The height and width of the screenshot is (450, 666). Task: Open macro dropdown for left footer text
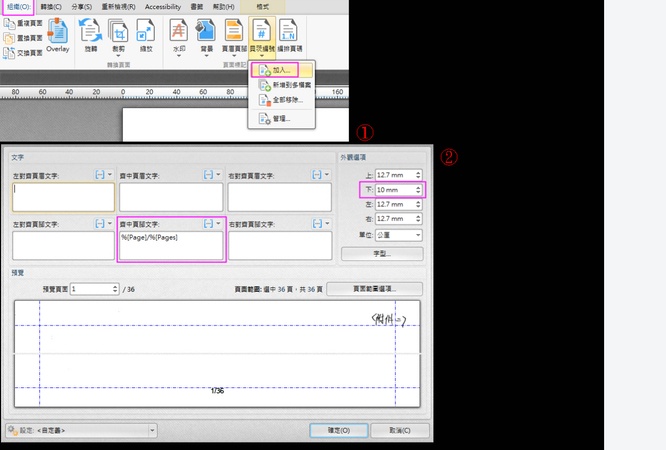tap(104, 224)
